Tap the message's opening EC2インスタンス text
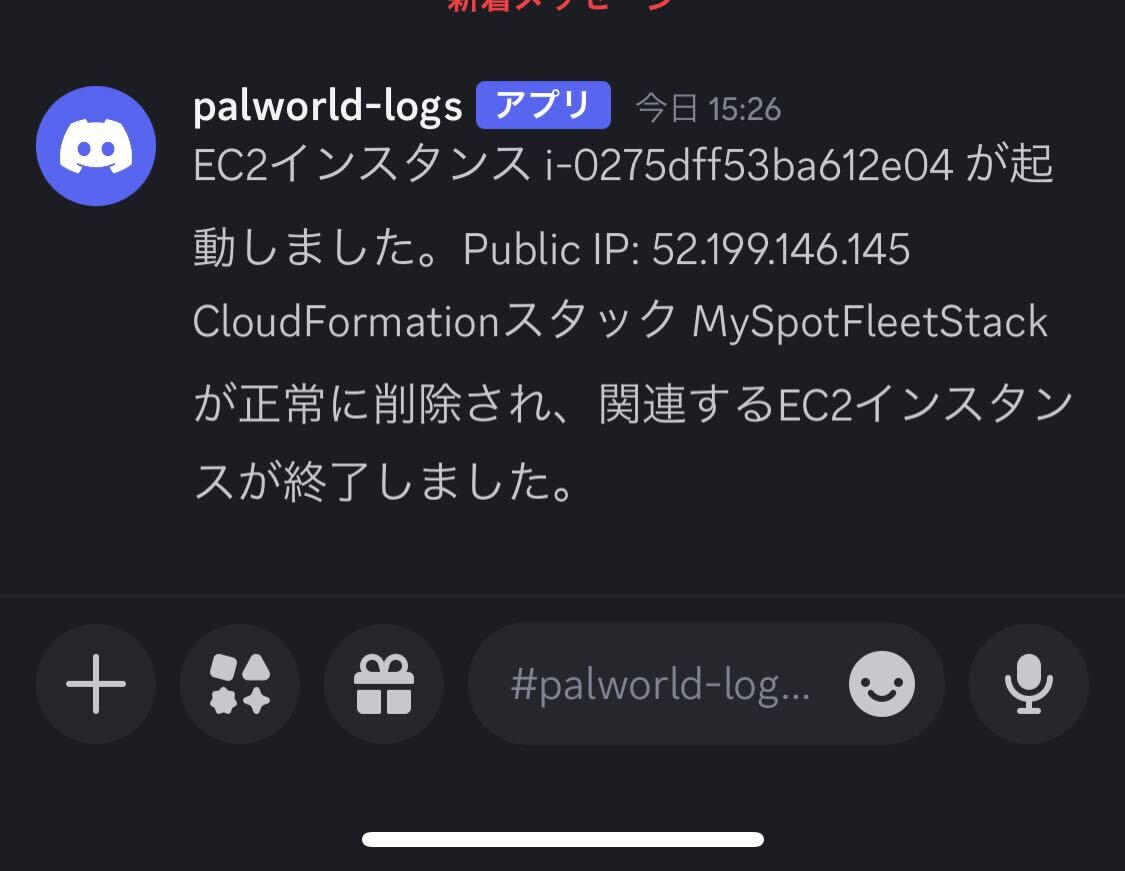The image size is (1125, 871). click(x=362, y=165)
